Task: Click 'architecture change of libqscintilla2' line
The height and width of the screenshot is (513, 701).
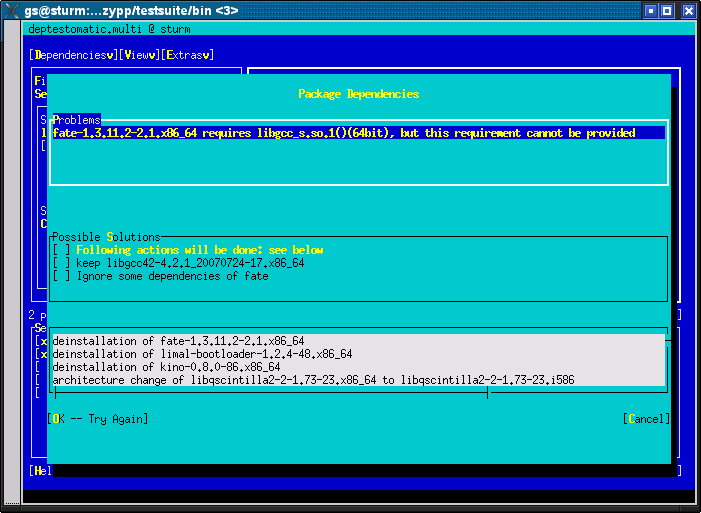Action: (x=359, y=380)
